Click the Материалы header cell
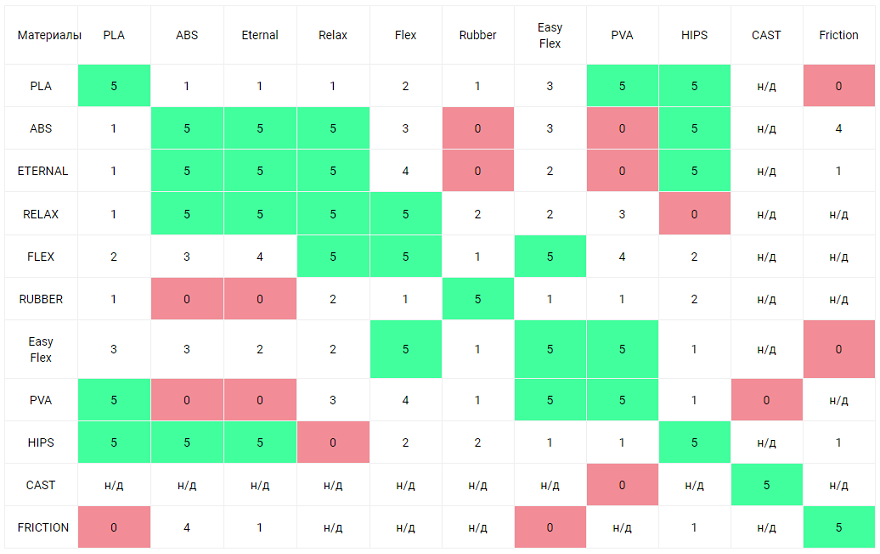 click(x=41, y=35)
